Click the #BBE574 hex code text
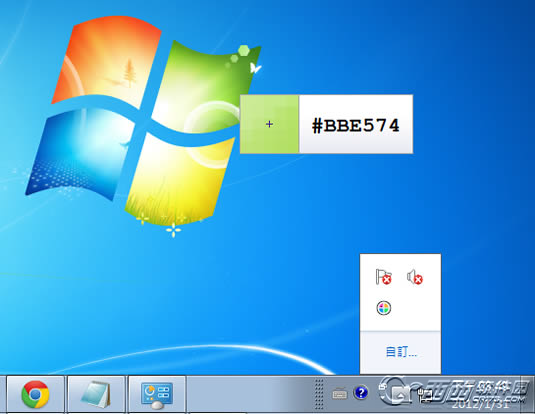Image resolution: width=535 pixels, height=414 pixels. pos(356,125)
